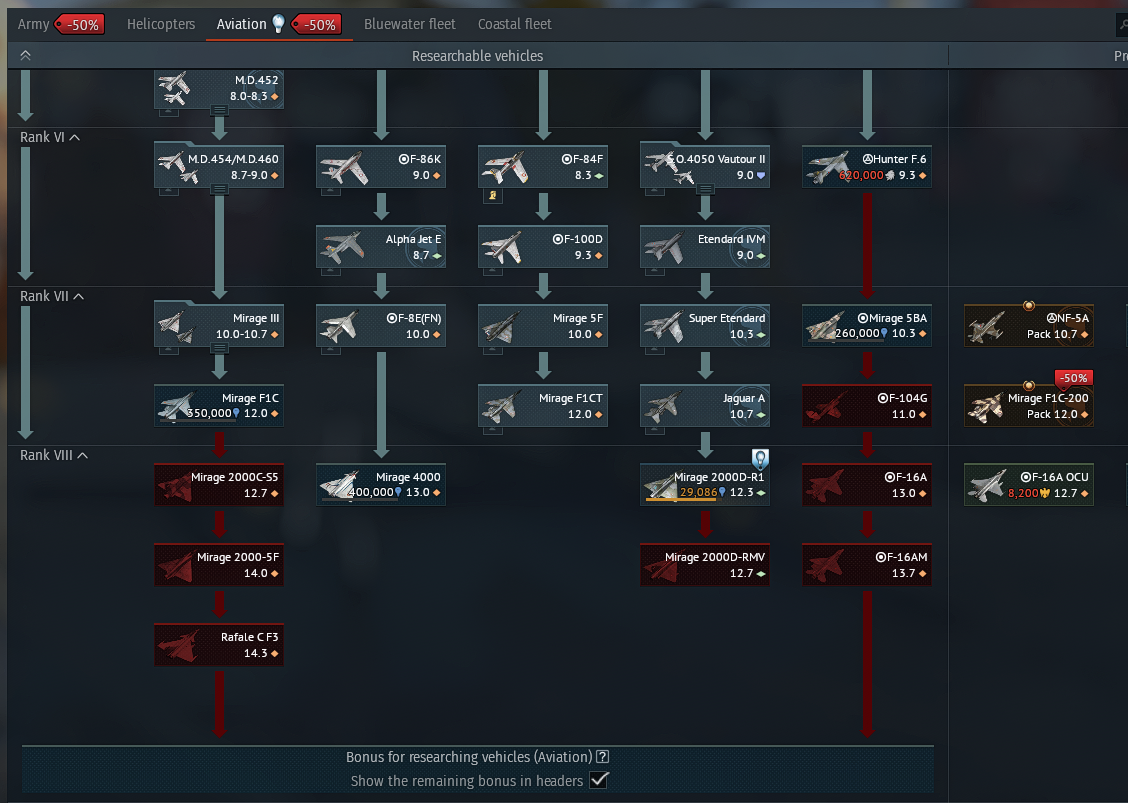Select the locked Mirage 2000-5F
The height and width of the screenshot is (803, 1128).
click(219, 564)
